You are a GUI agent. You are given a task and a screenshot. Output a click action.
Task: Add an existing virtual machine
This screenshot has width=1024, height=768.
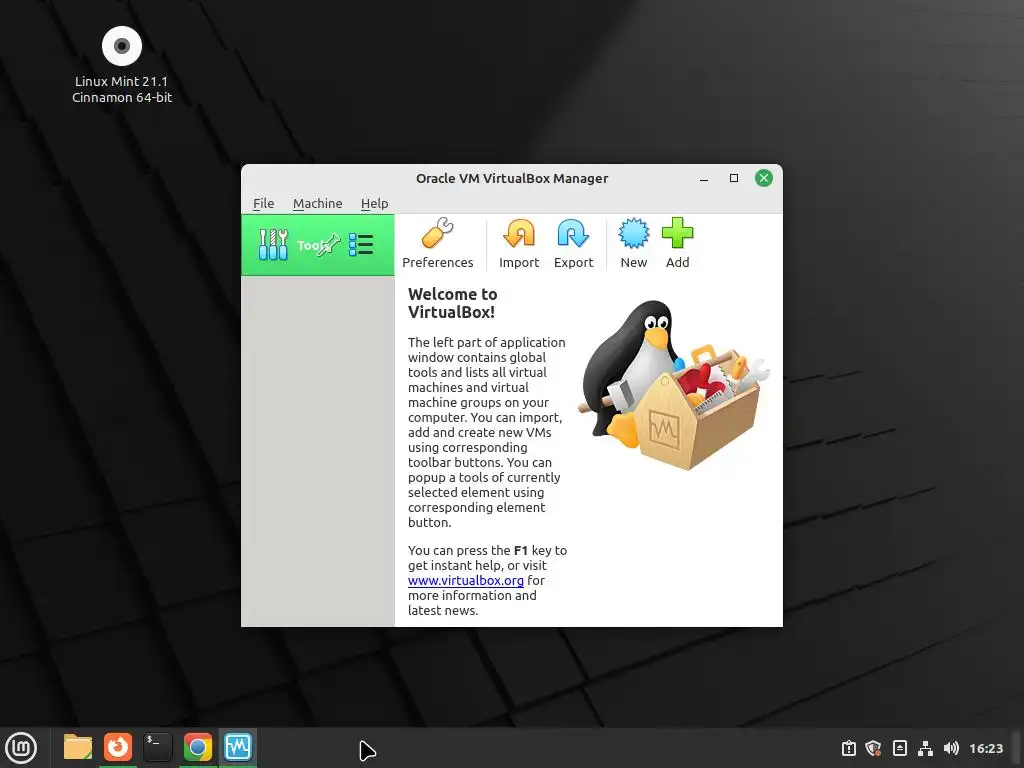click(677, 244)
